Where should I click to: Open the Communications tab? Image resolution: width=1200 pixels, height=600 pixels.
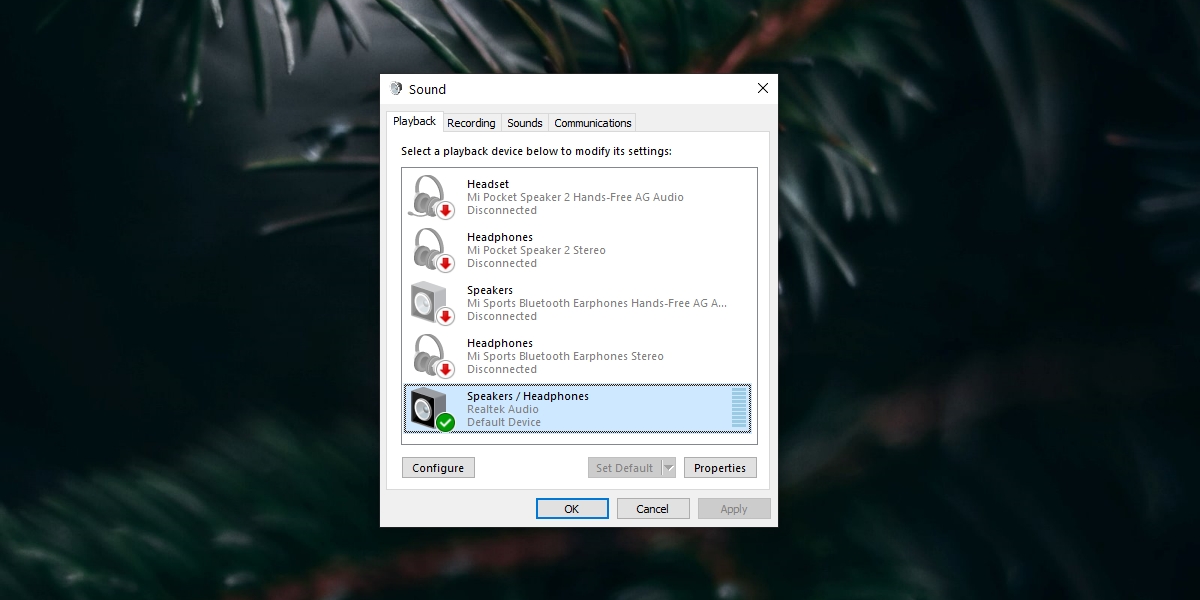point(592,122)
